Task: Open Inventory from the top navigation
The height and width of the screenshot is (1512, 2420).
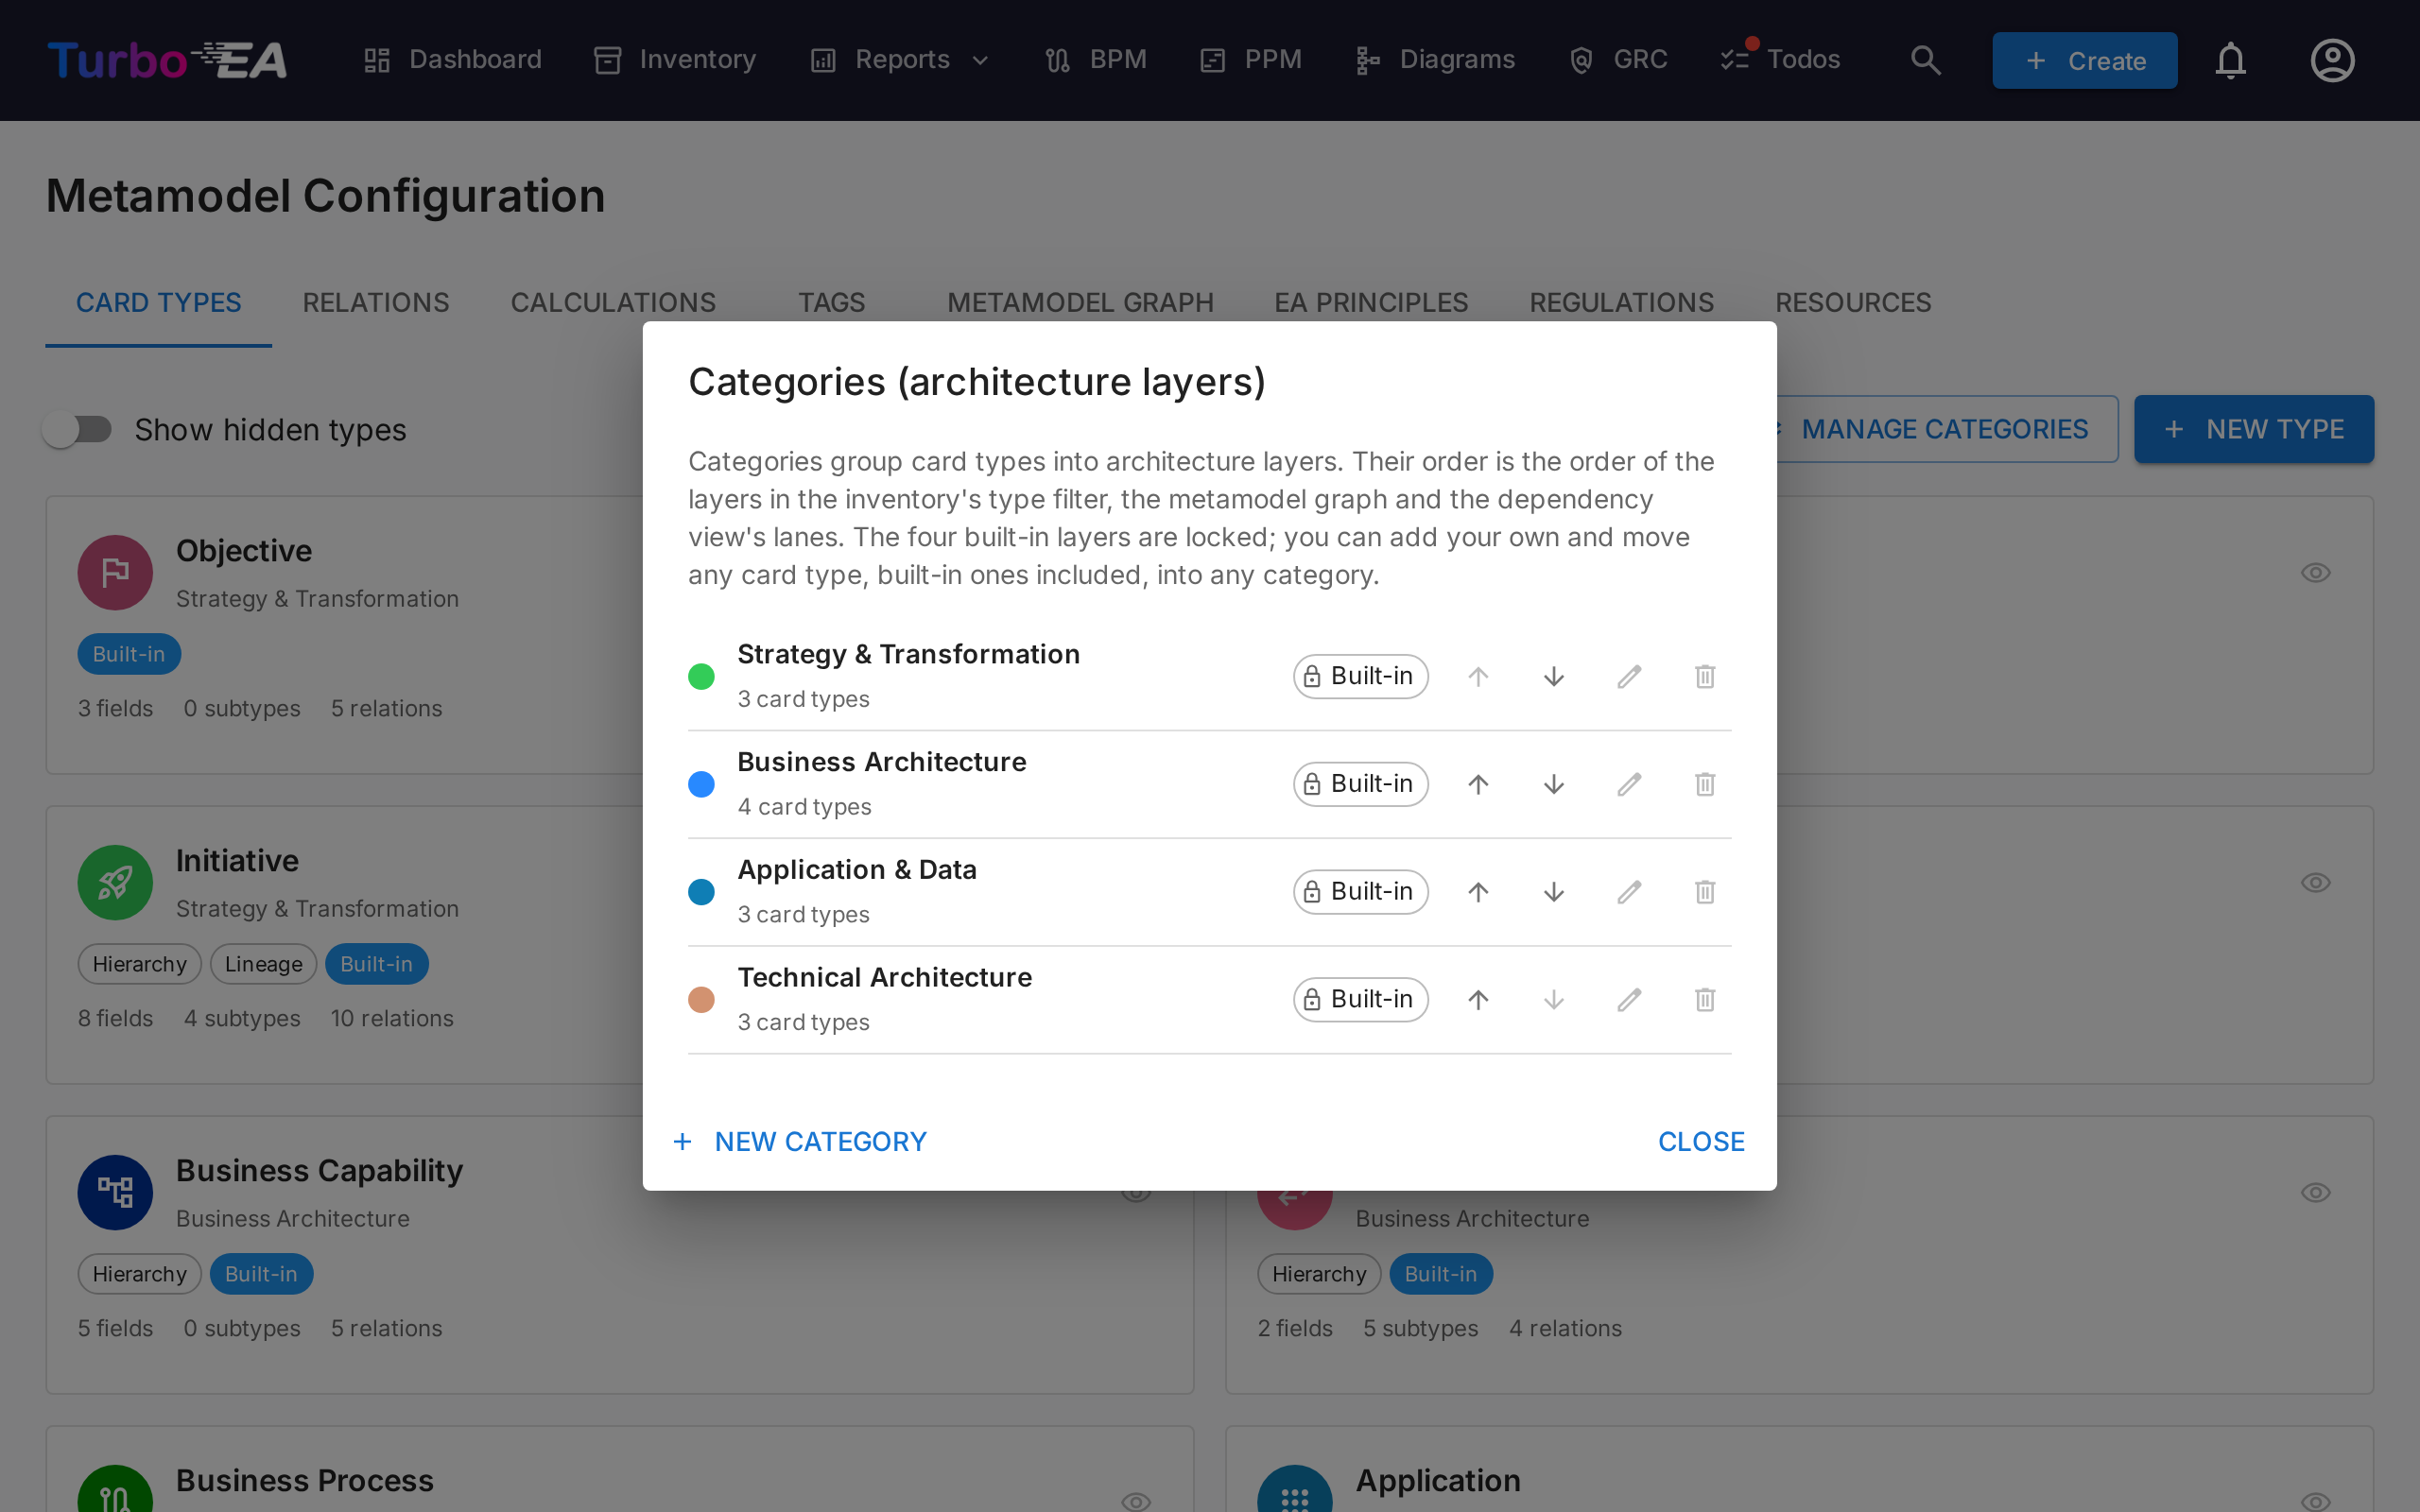Action: pos(675,60)
